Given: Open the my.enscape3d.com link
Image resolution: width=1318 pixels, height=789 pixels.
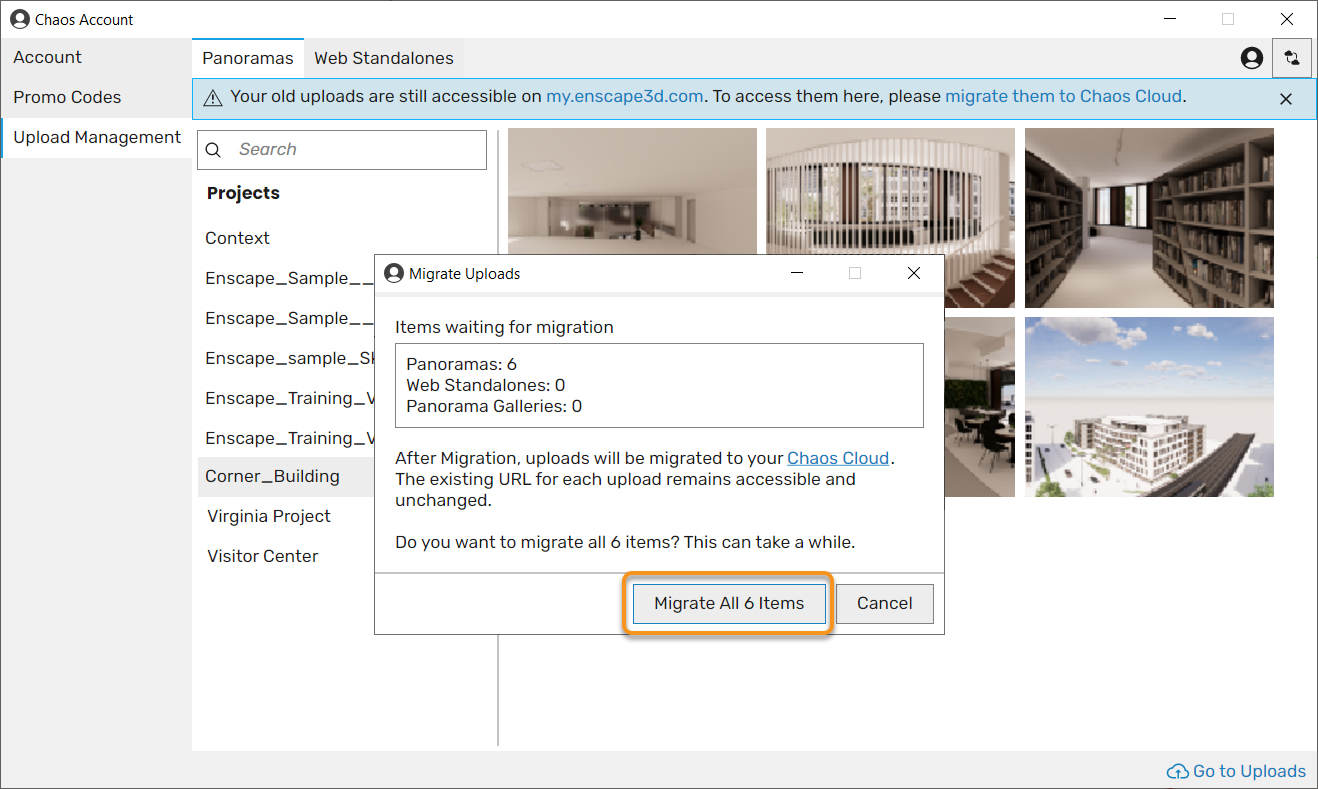Looking at the screenshot, I should coord(625,97).
